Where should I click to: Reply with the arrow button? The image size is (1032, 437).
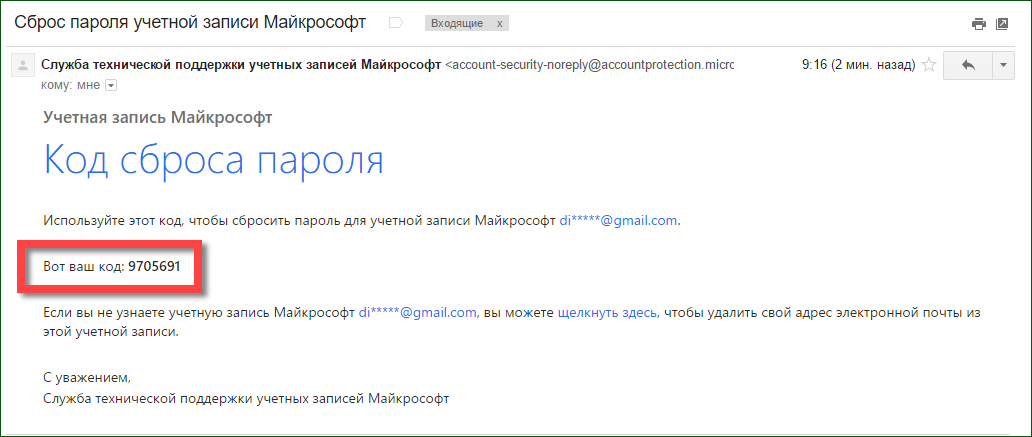[967, 66]
